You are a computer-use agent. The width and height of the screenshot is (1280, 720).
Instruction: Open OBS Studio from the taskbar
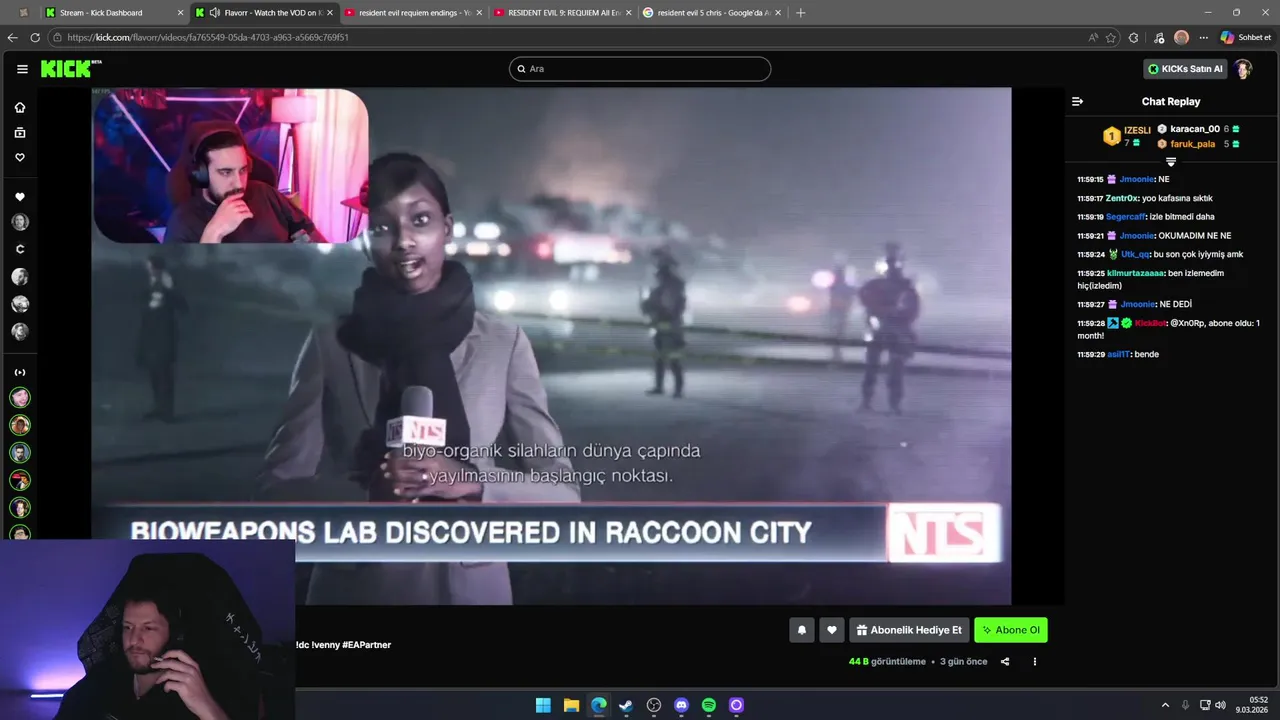tap(654, 705)
